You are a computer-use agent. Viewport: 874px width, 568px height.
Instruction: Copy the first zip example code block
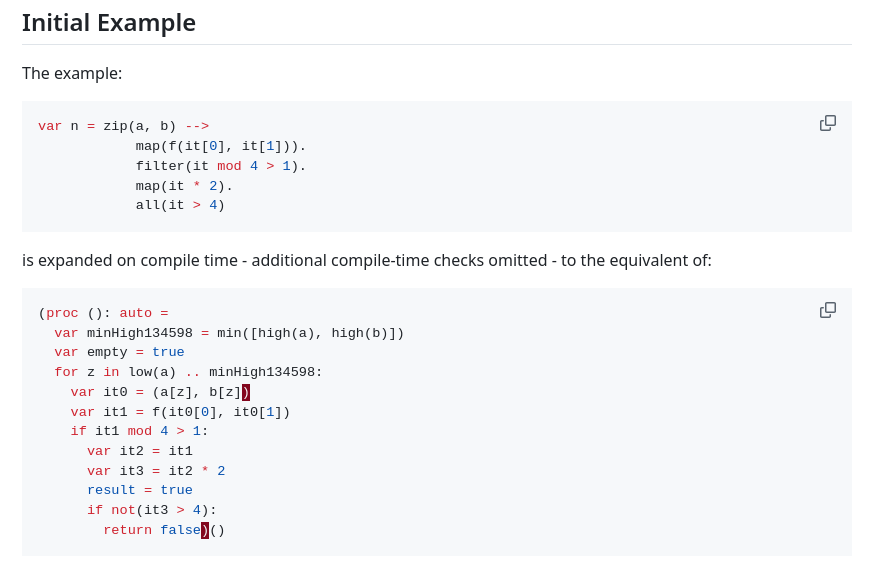click(x=828, y=123)
